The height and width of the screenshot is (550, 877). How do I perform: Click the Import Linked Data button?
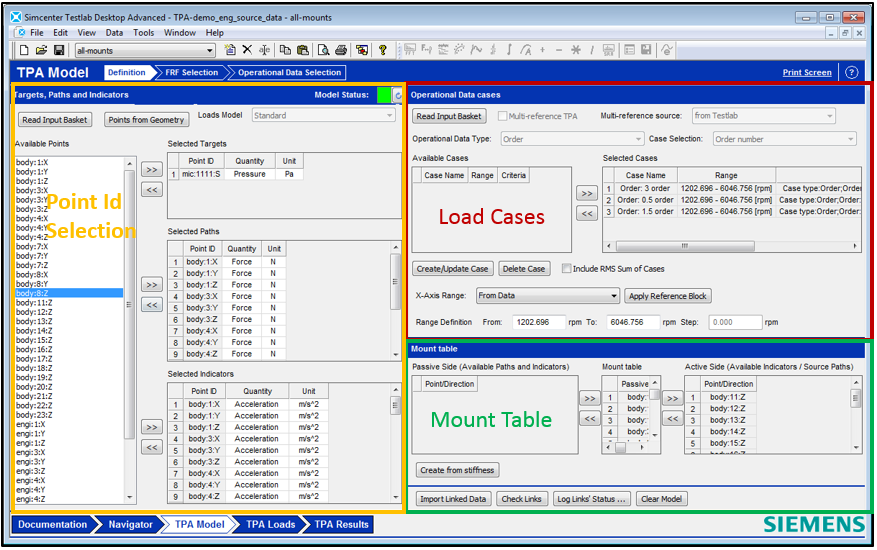coord(453,499)
